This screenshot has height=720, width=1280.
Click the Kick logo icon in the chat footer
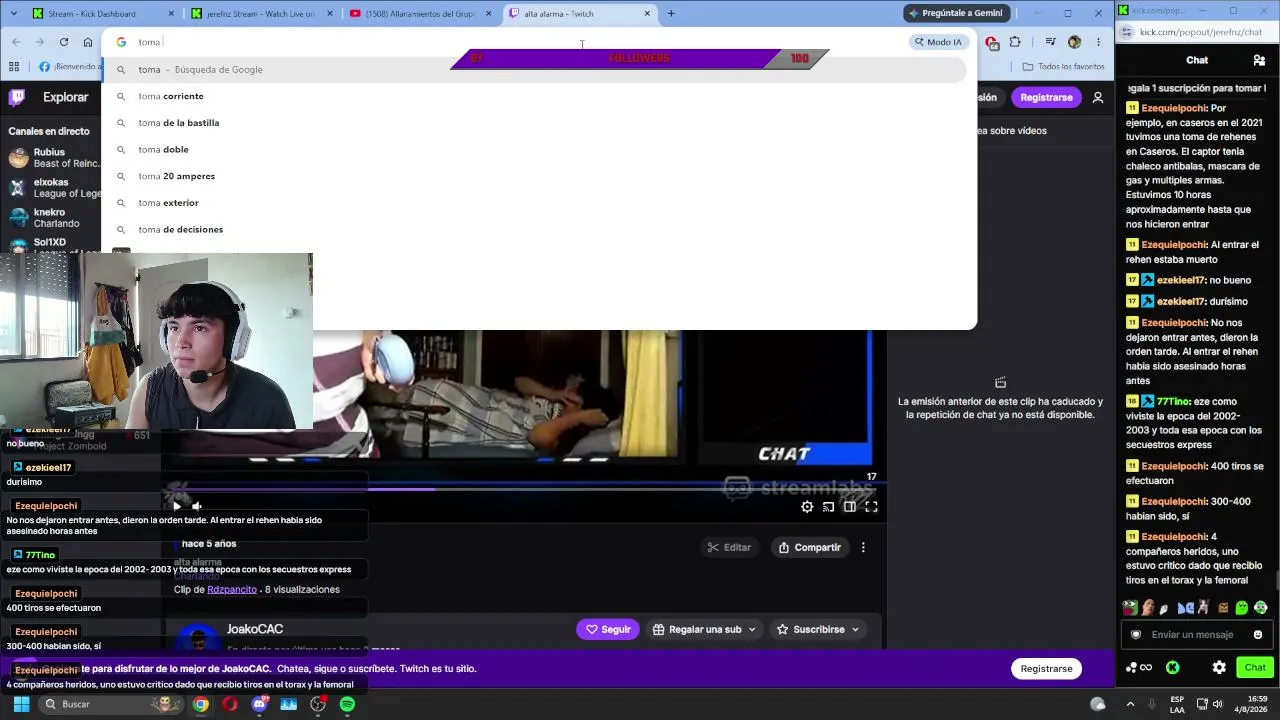pyautogui.click(x=1173, y=667)
